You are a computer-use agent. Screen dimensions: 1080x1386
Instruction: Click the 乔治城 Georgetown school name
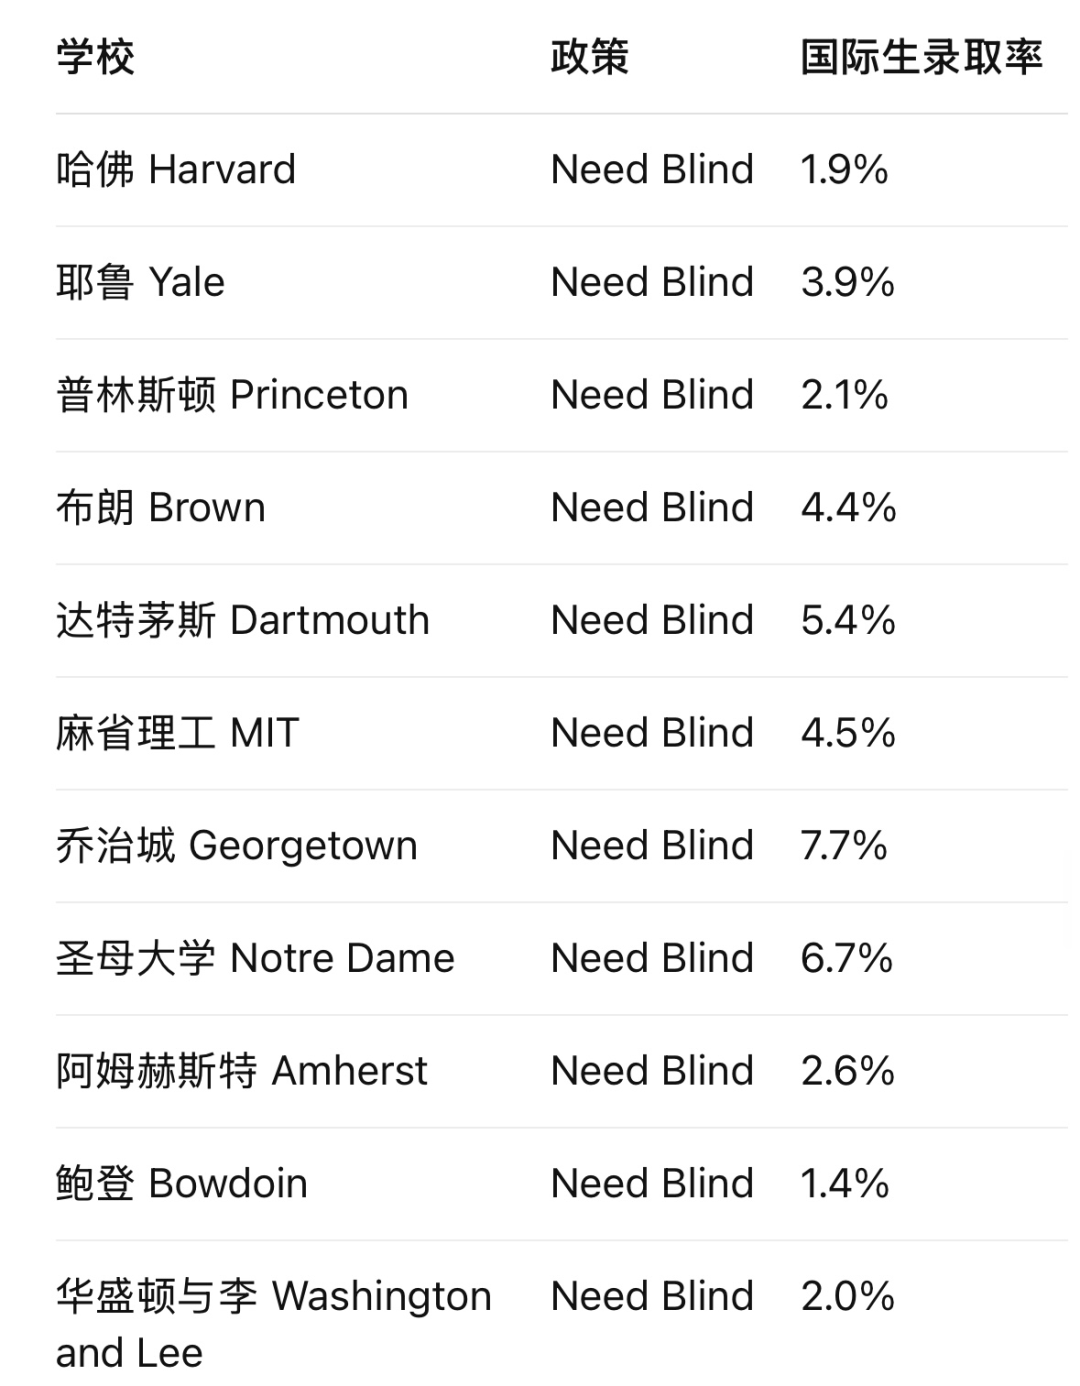(237, 846)
